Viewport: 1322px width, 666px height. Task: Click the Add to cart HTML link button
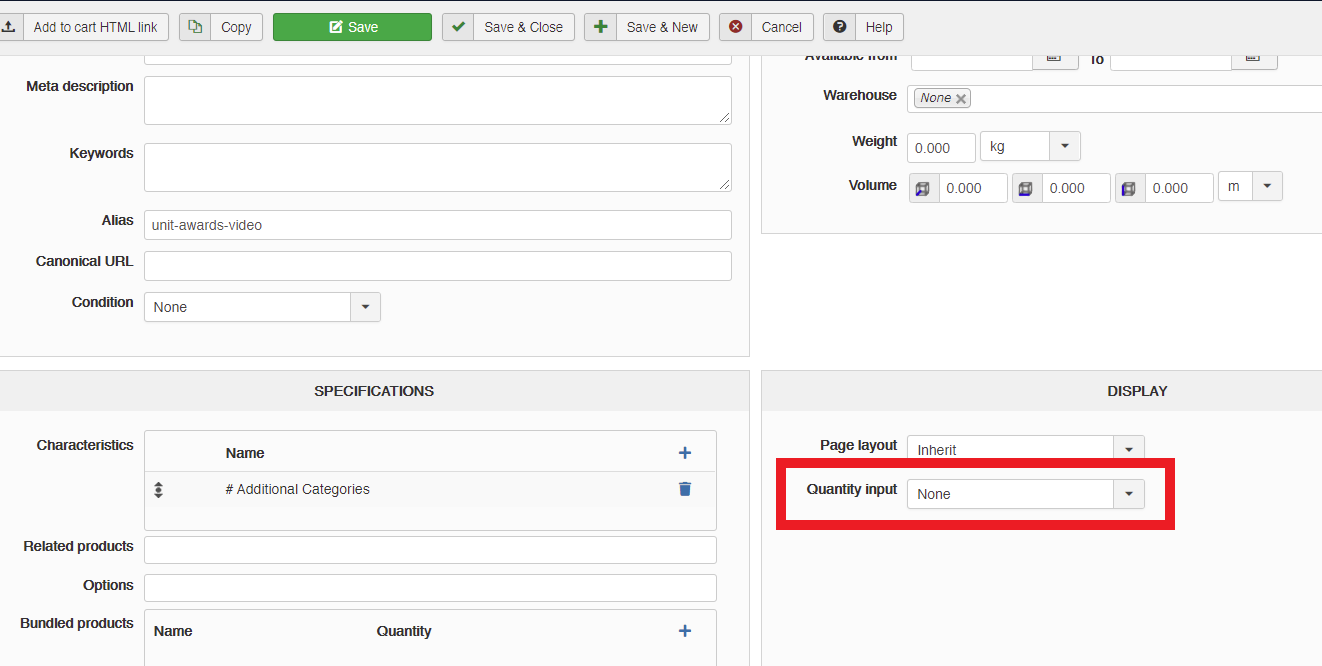click(84, 27)
